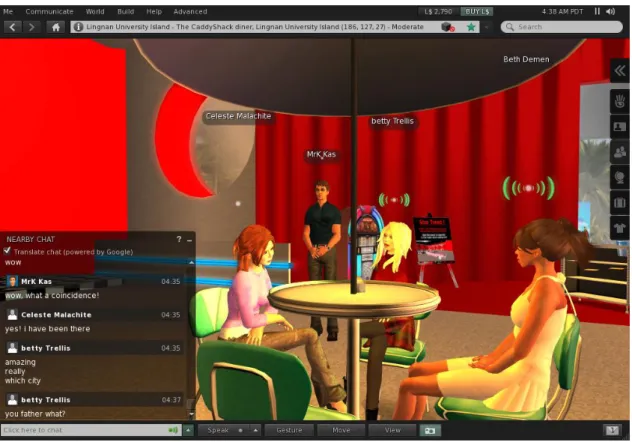The image size is (632, 442).
Task: Take a snapshot with the camera icon
Action: (x=430, y=430)
